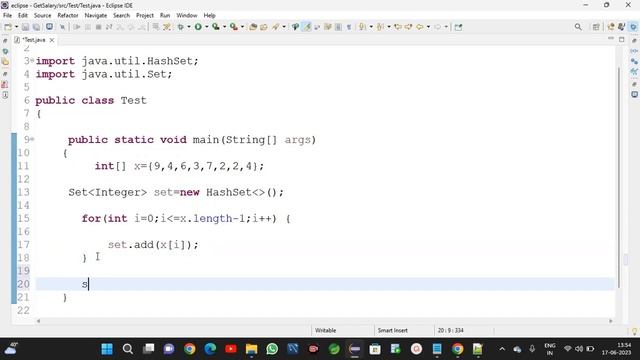This screenshot has height=360, width=640.
Task: Open the Refactor menu
Action: tap(68, 15)
